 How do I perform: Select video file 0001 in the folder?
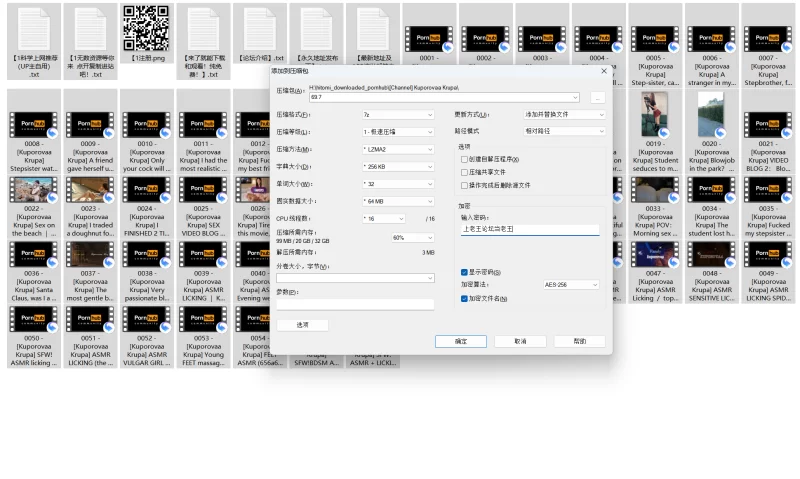tap(430, 40)
